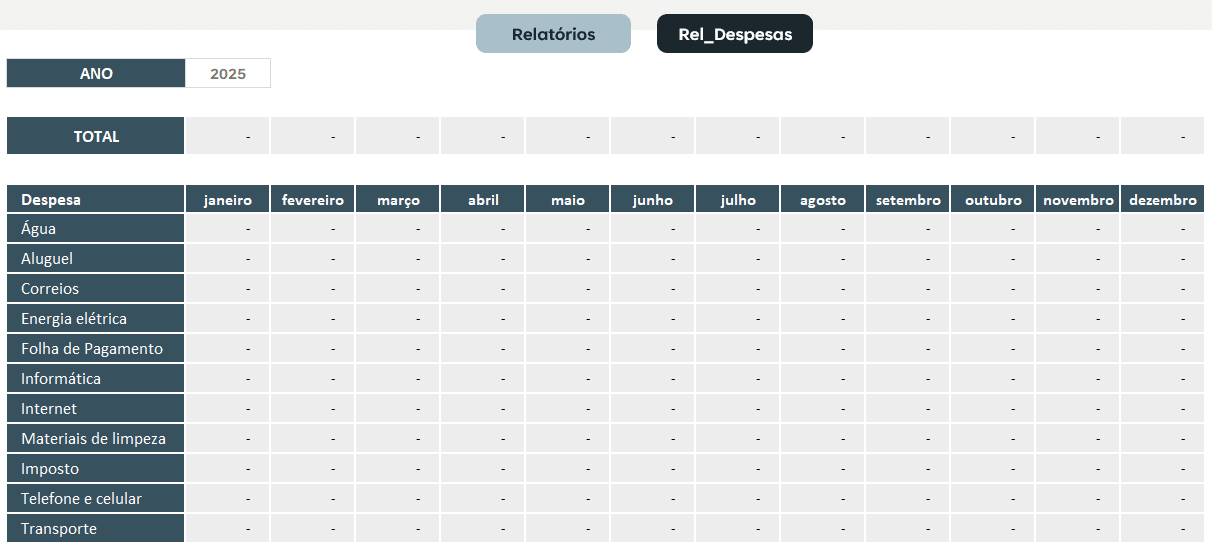Select the Transporte expense row
1212x543 pixels.
[x=96, y=529]
